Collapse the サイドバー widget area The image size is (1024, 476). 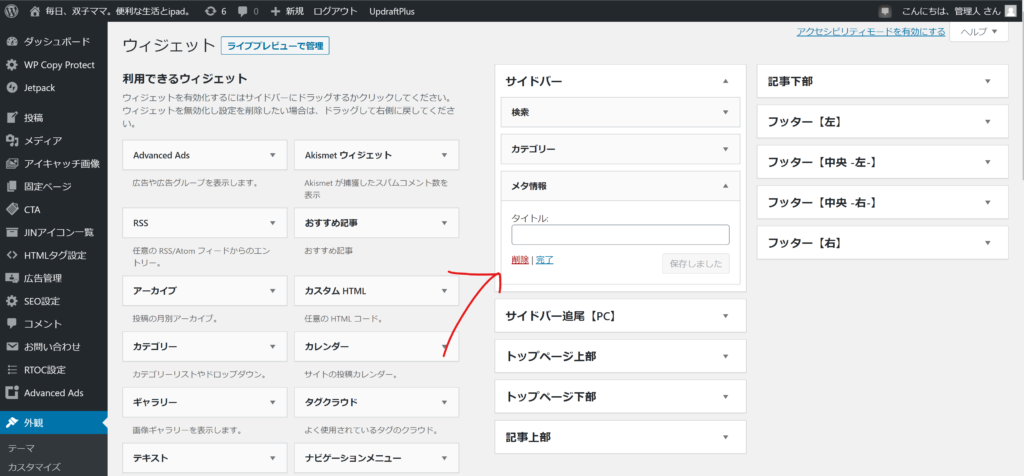click(x=725, y=81)
